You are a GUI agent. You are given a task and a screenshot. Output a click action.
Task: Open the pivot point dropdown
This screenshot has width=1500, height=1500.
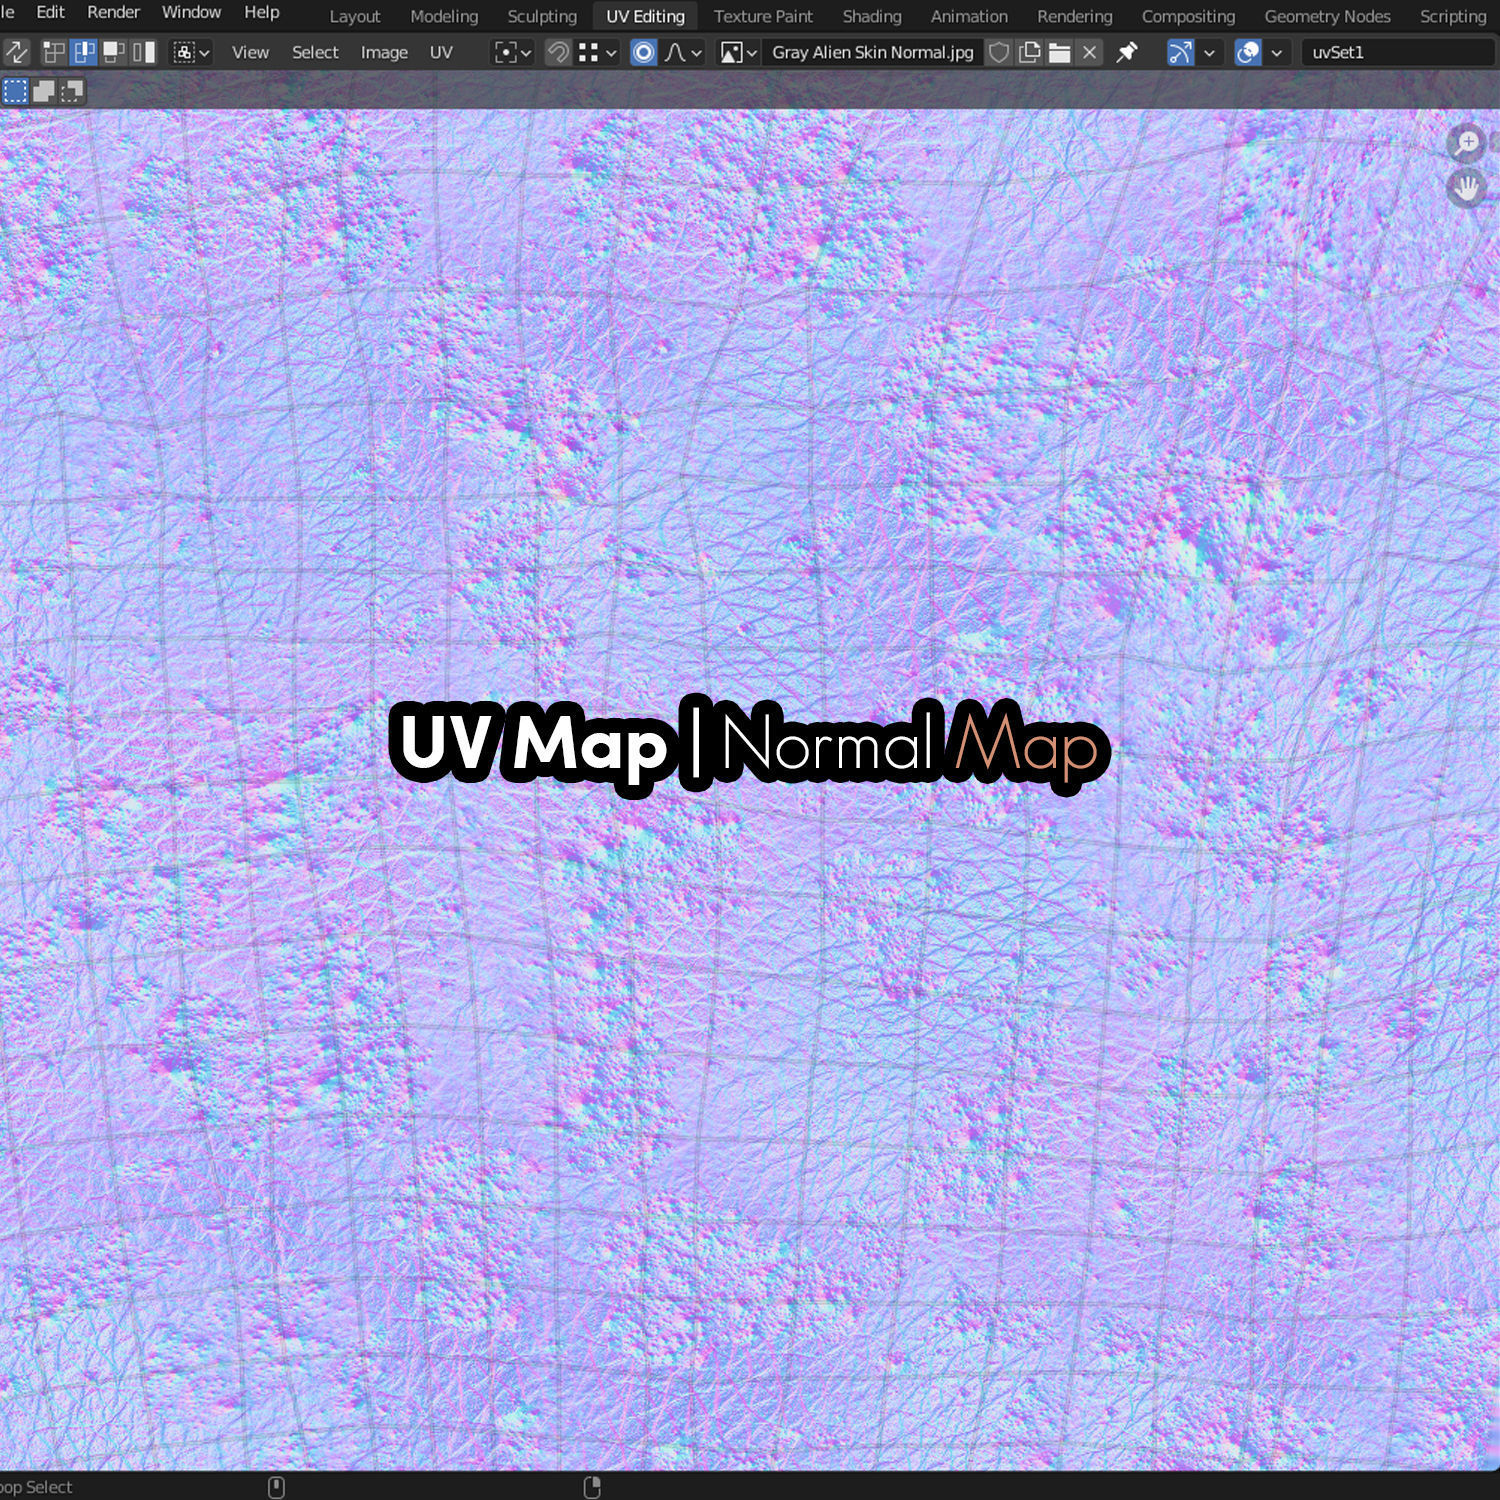[513, 52]
